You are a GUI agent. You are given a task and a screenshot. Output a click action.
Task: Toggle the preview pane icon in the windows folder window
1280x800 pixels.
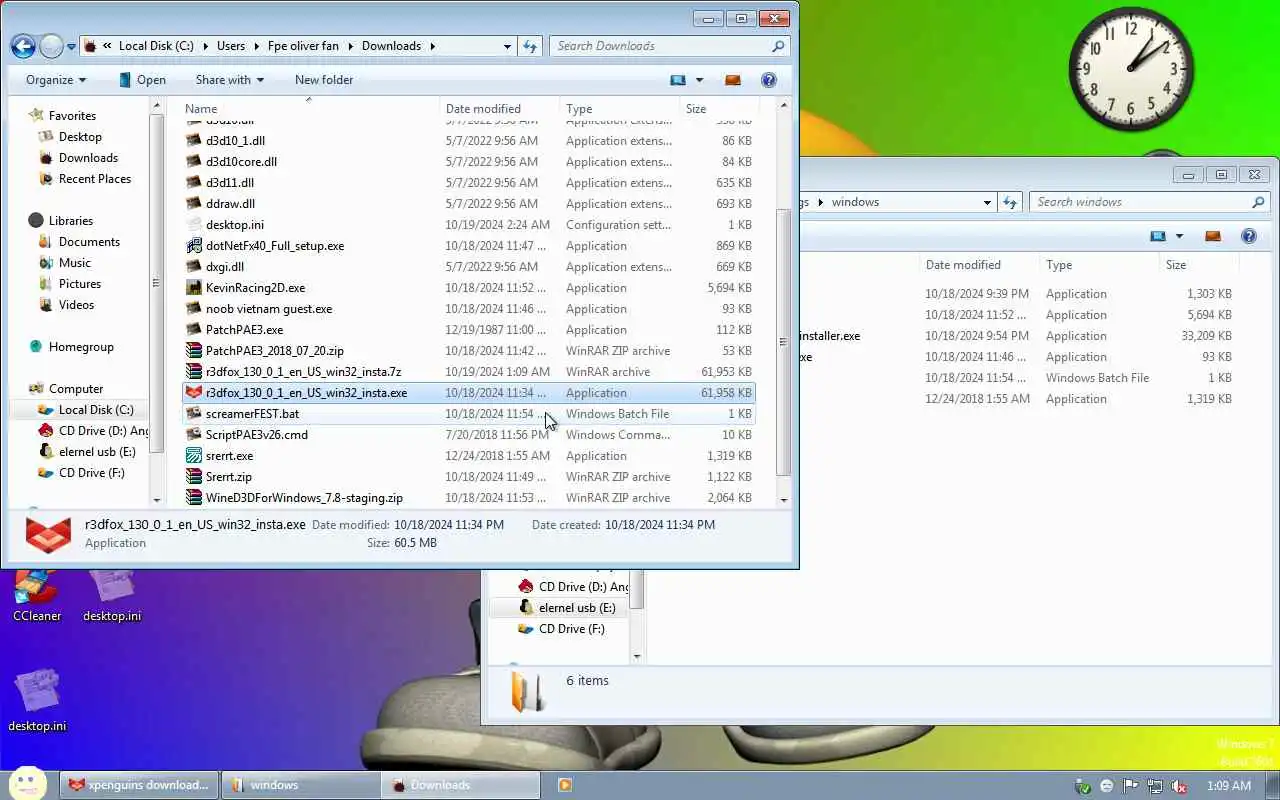(1213, 237)
